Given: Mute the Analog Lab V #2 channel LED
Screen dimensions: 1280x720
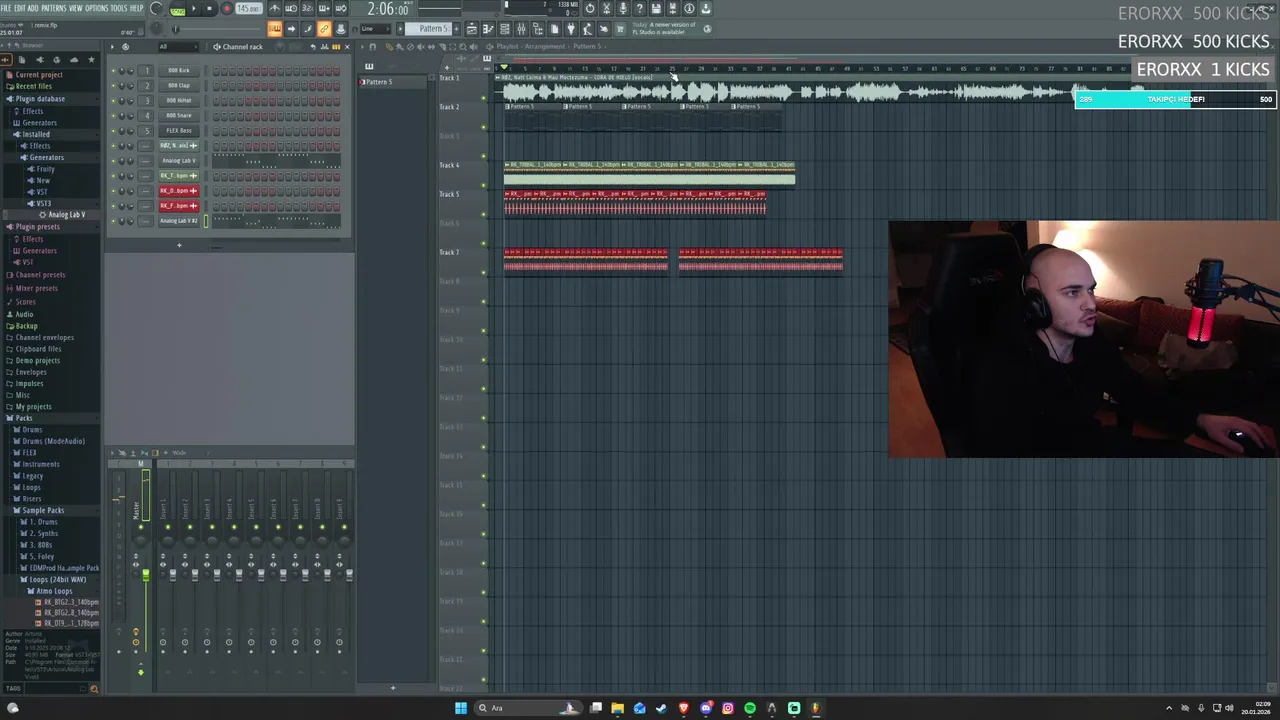Looking at the screenshot, I should tap(113, 220).
